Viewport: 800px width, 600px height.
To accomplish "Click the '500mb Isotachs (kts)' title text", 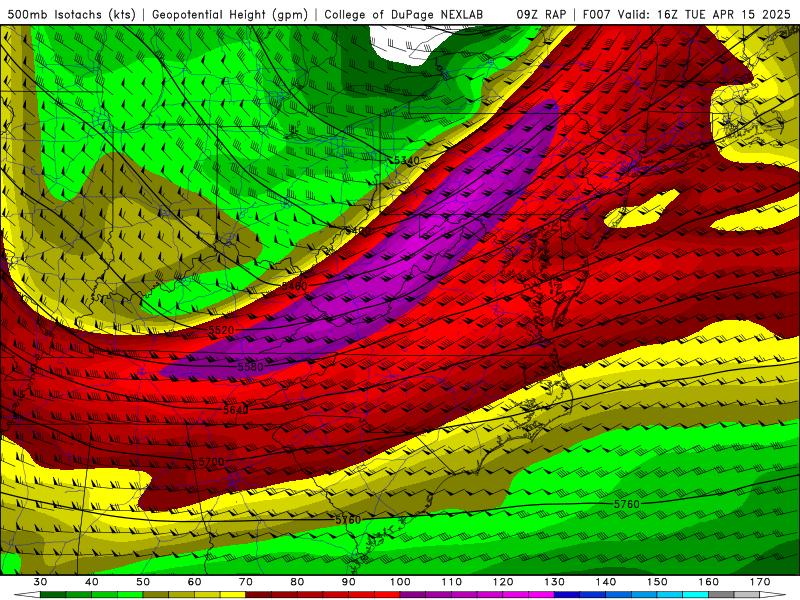I will click(x=72, y=15).
